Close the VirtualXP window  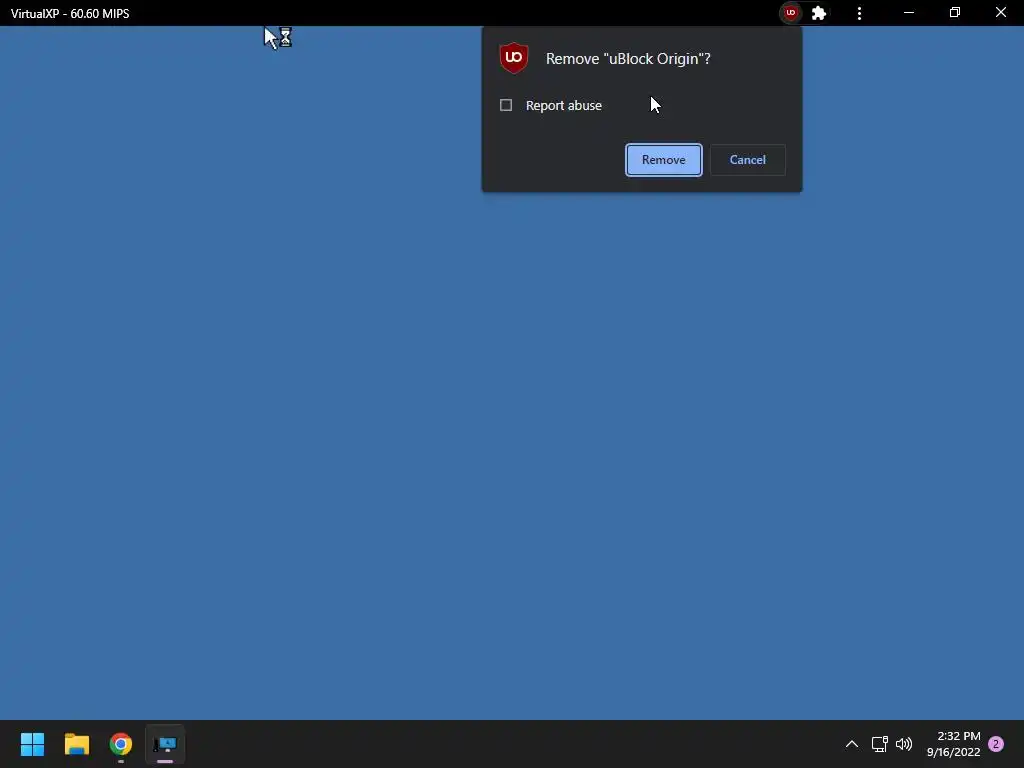point(1000,13)
